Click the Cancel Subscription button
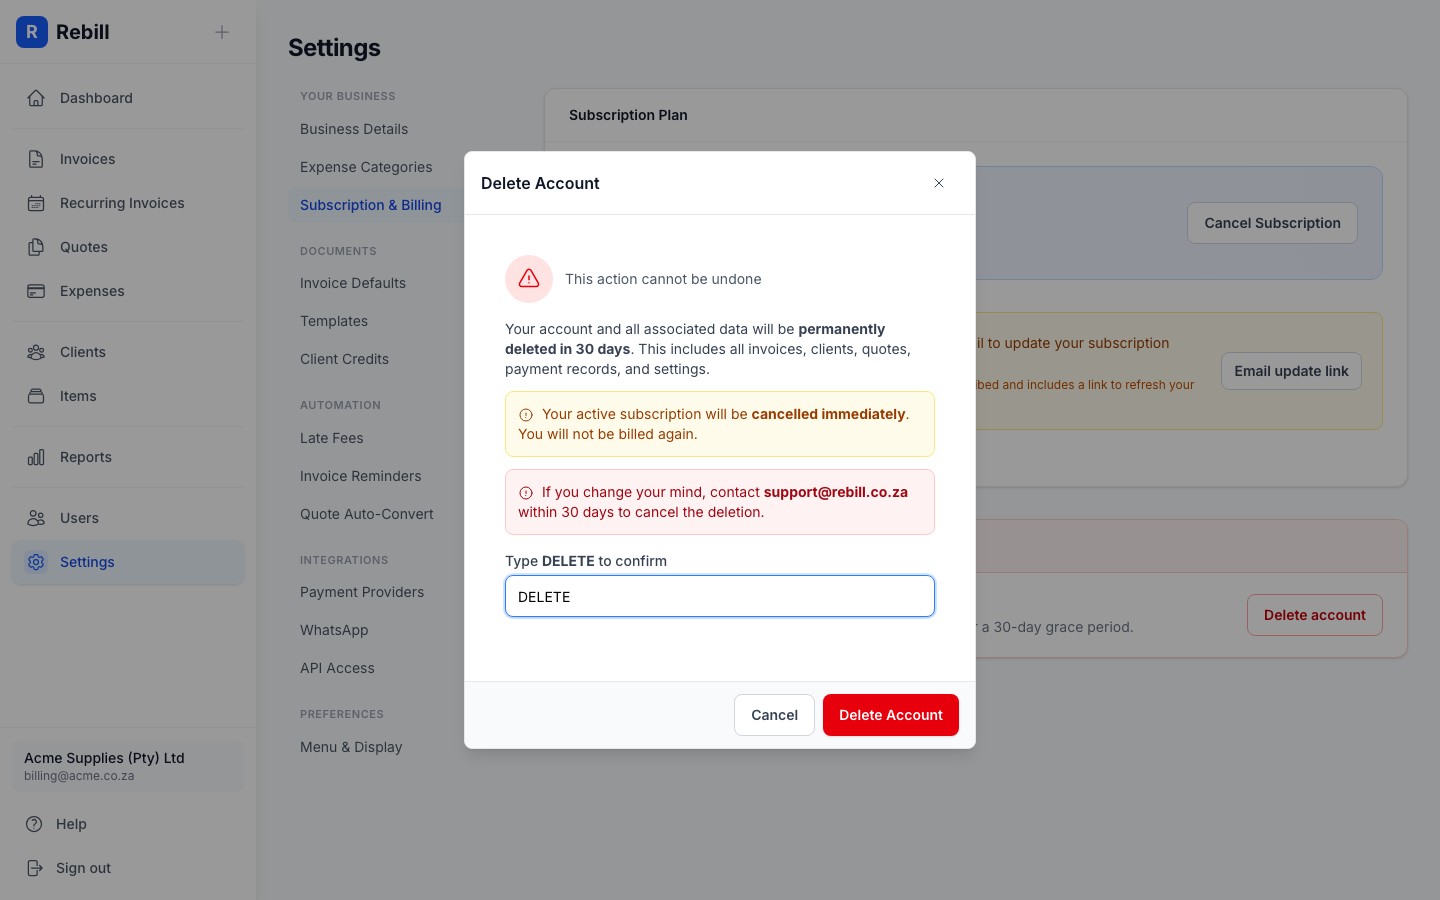Screen dimensions: 1440x900 pos(1271,223)
